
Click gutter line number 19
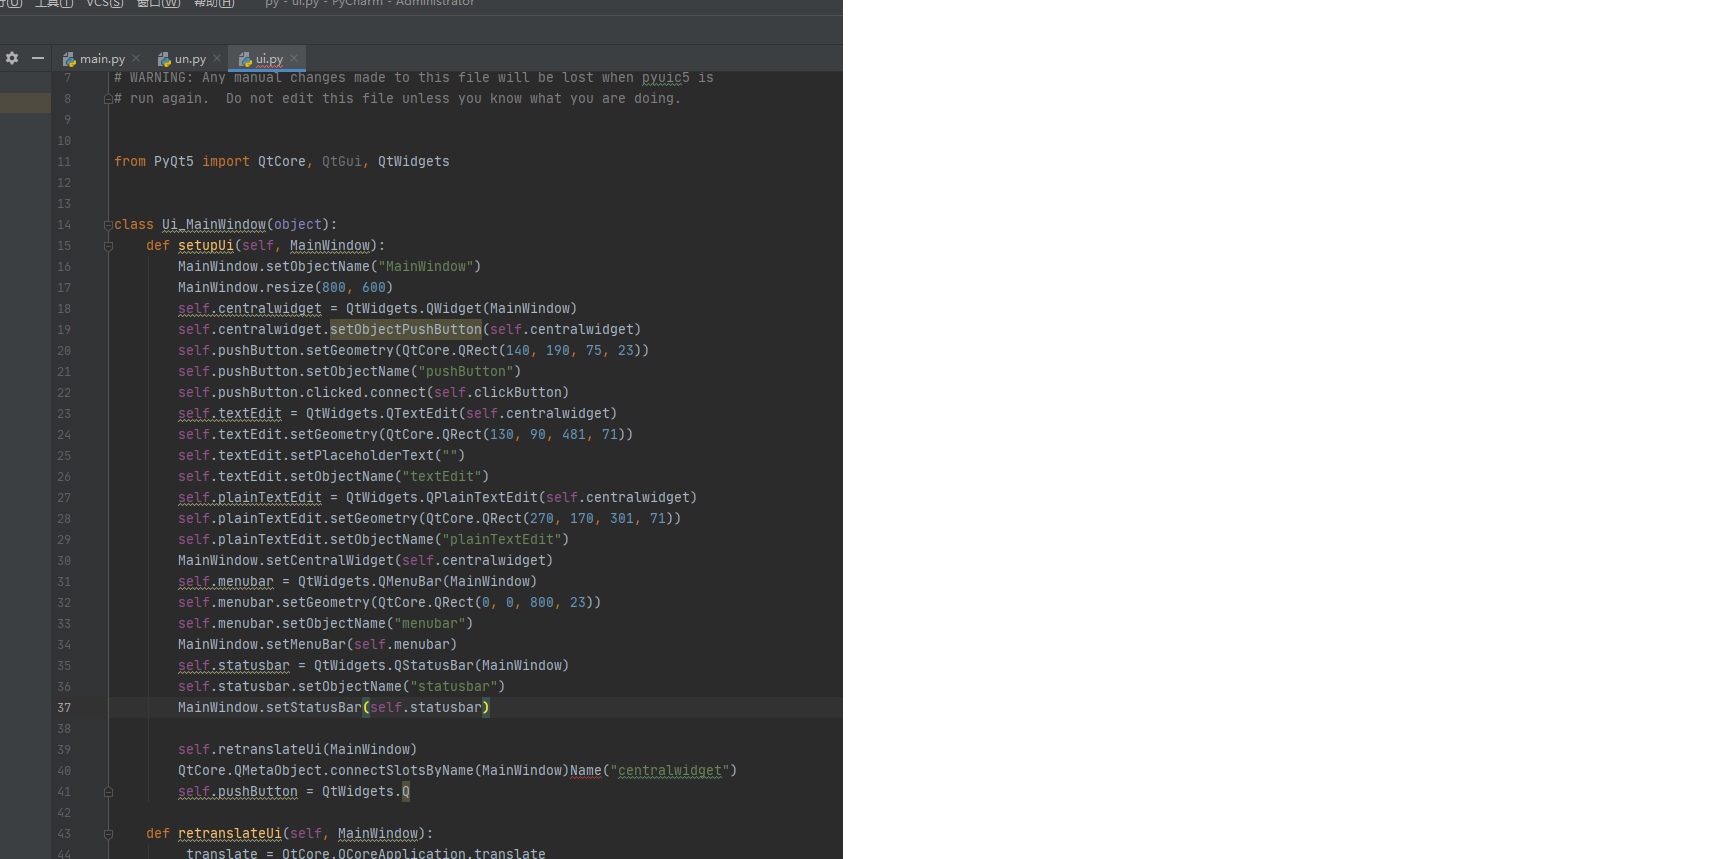point(64,330)
